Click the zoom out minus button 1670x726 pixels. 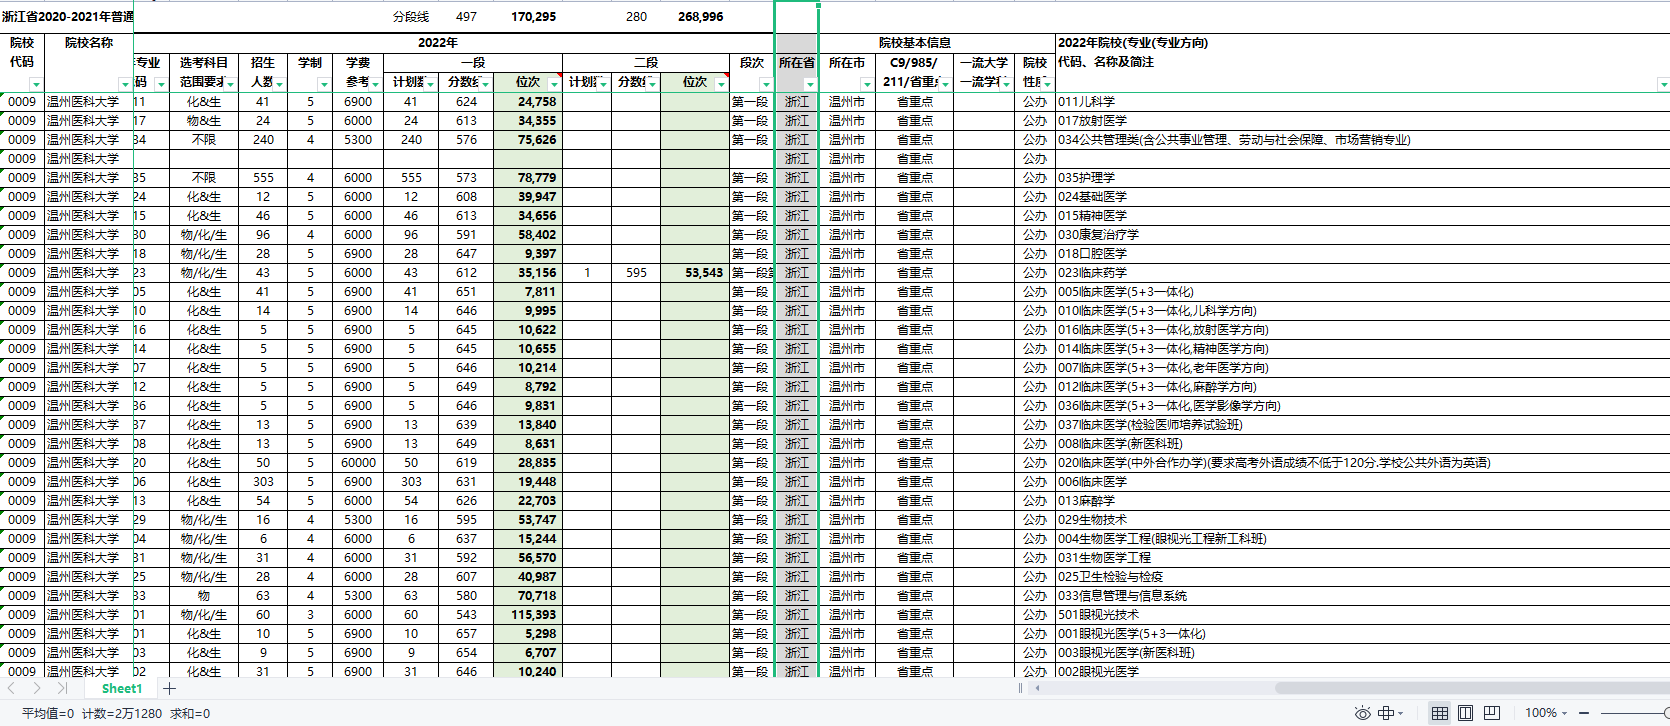coord(1584,713)
